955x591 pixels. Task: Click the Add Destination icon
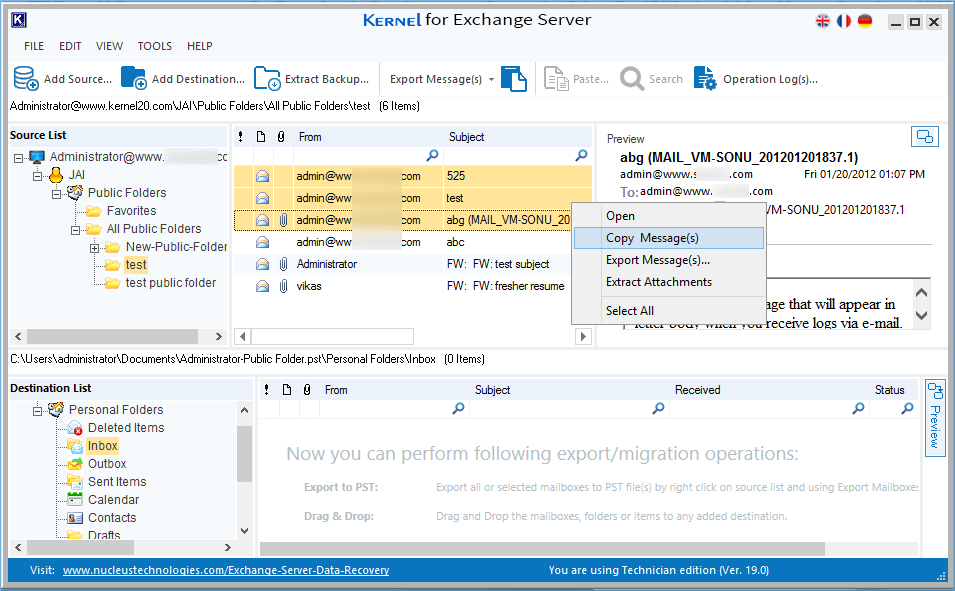[133, 79]
